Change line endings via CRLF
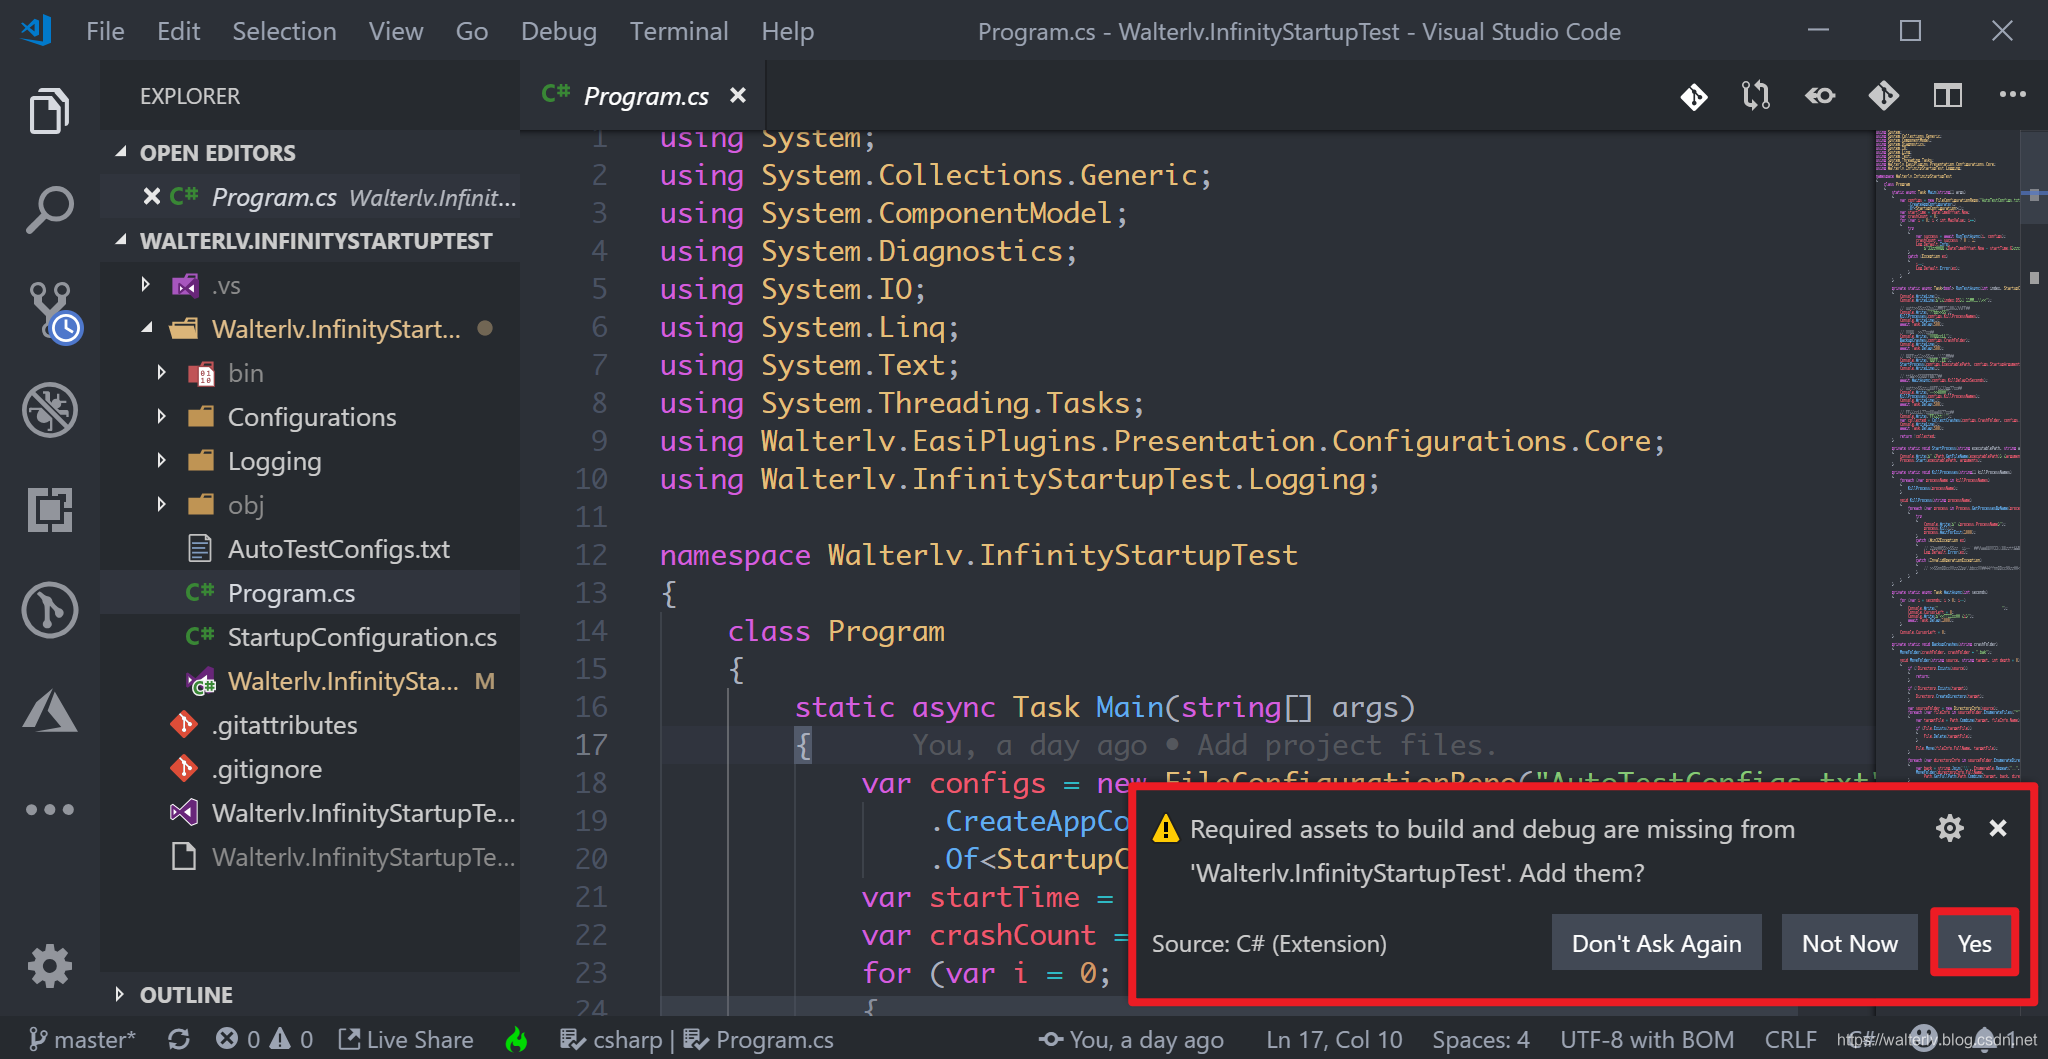Image resolution: width=2048 pixels, height=1059 pixels. [1790, 1040]
